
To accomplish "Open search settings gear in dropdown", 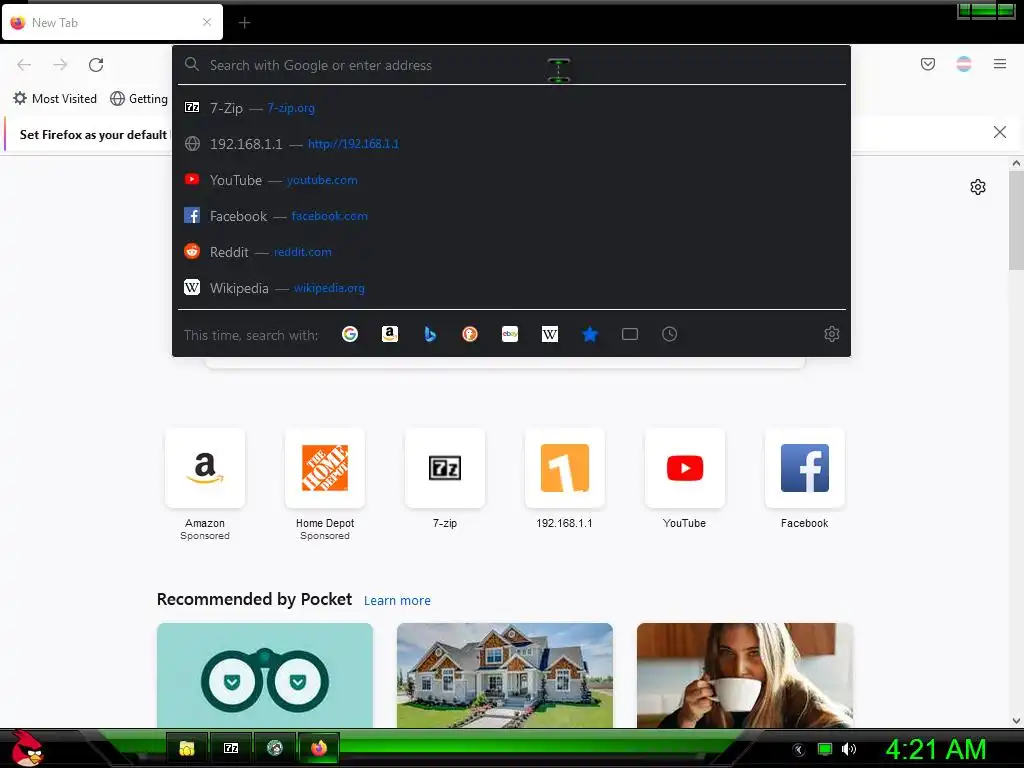I will click(831, 334).
